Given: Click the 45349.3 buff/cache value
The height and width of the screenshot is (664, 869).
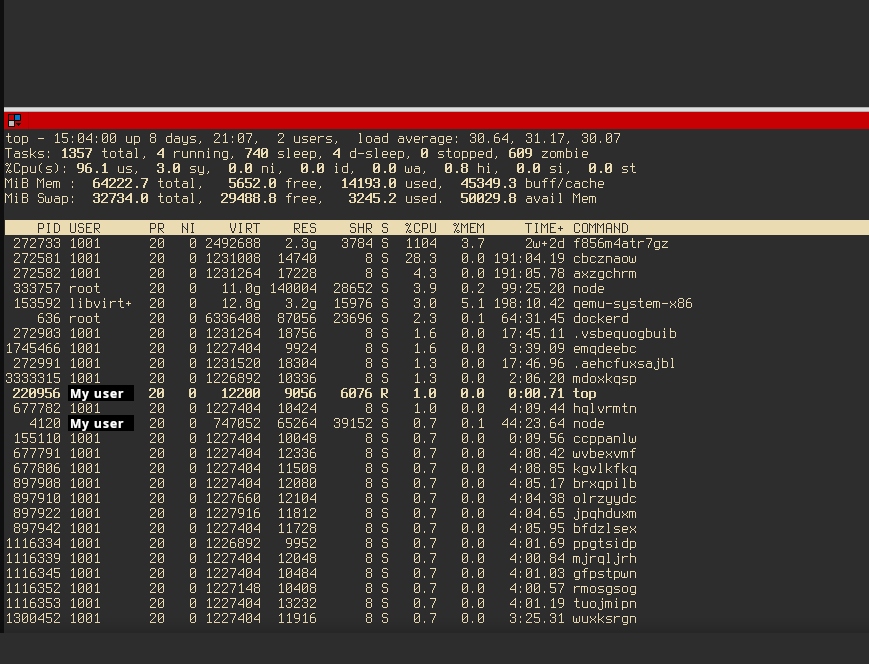Looking at the screenshot, I should [488, 183].
